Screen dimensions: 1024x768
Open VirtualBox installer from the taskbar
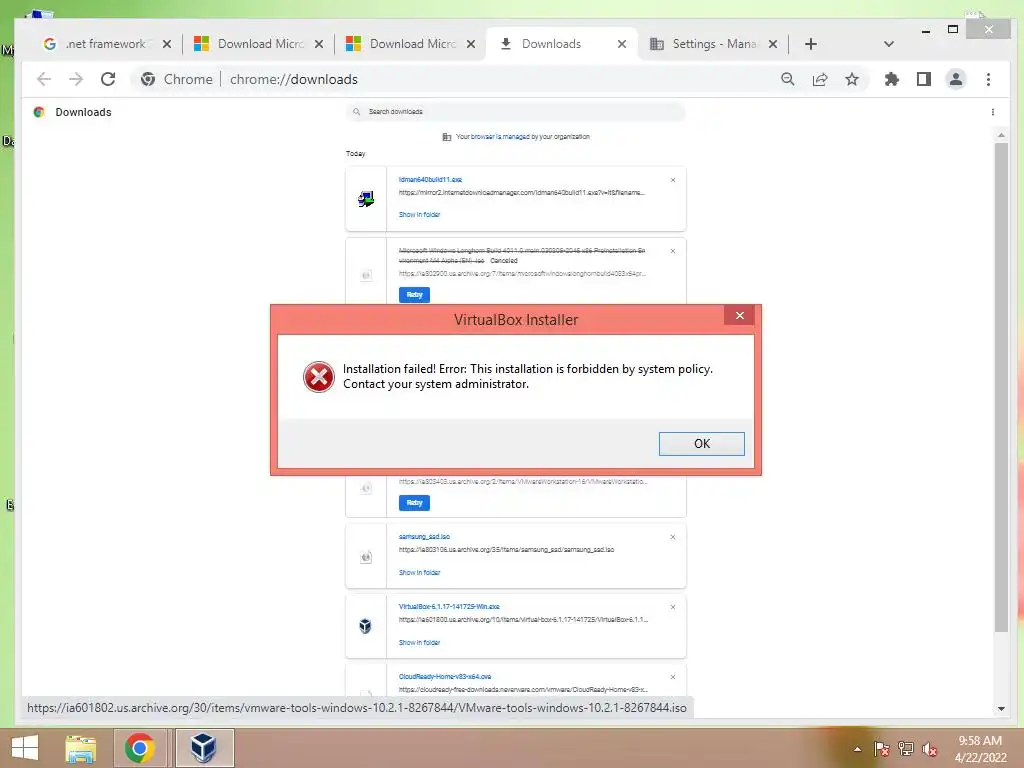click(x=204, y=748)
